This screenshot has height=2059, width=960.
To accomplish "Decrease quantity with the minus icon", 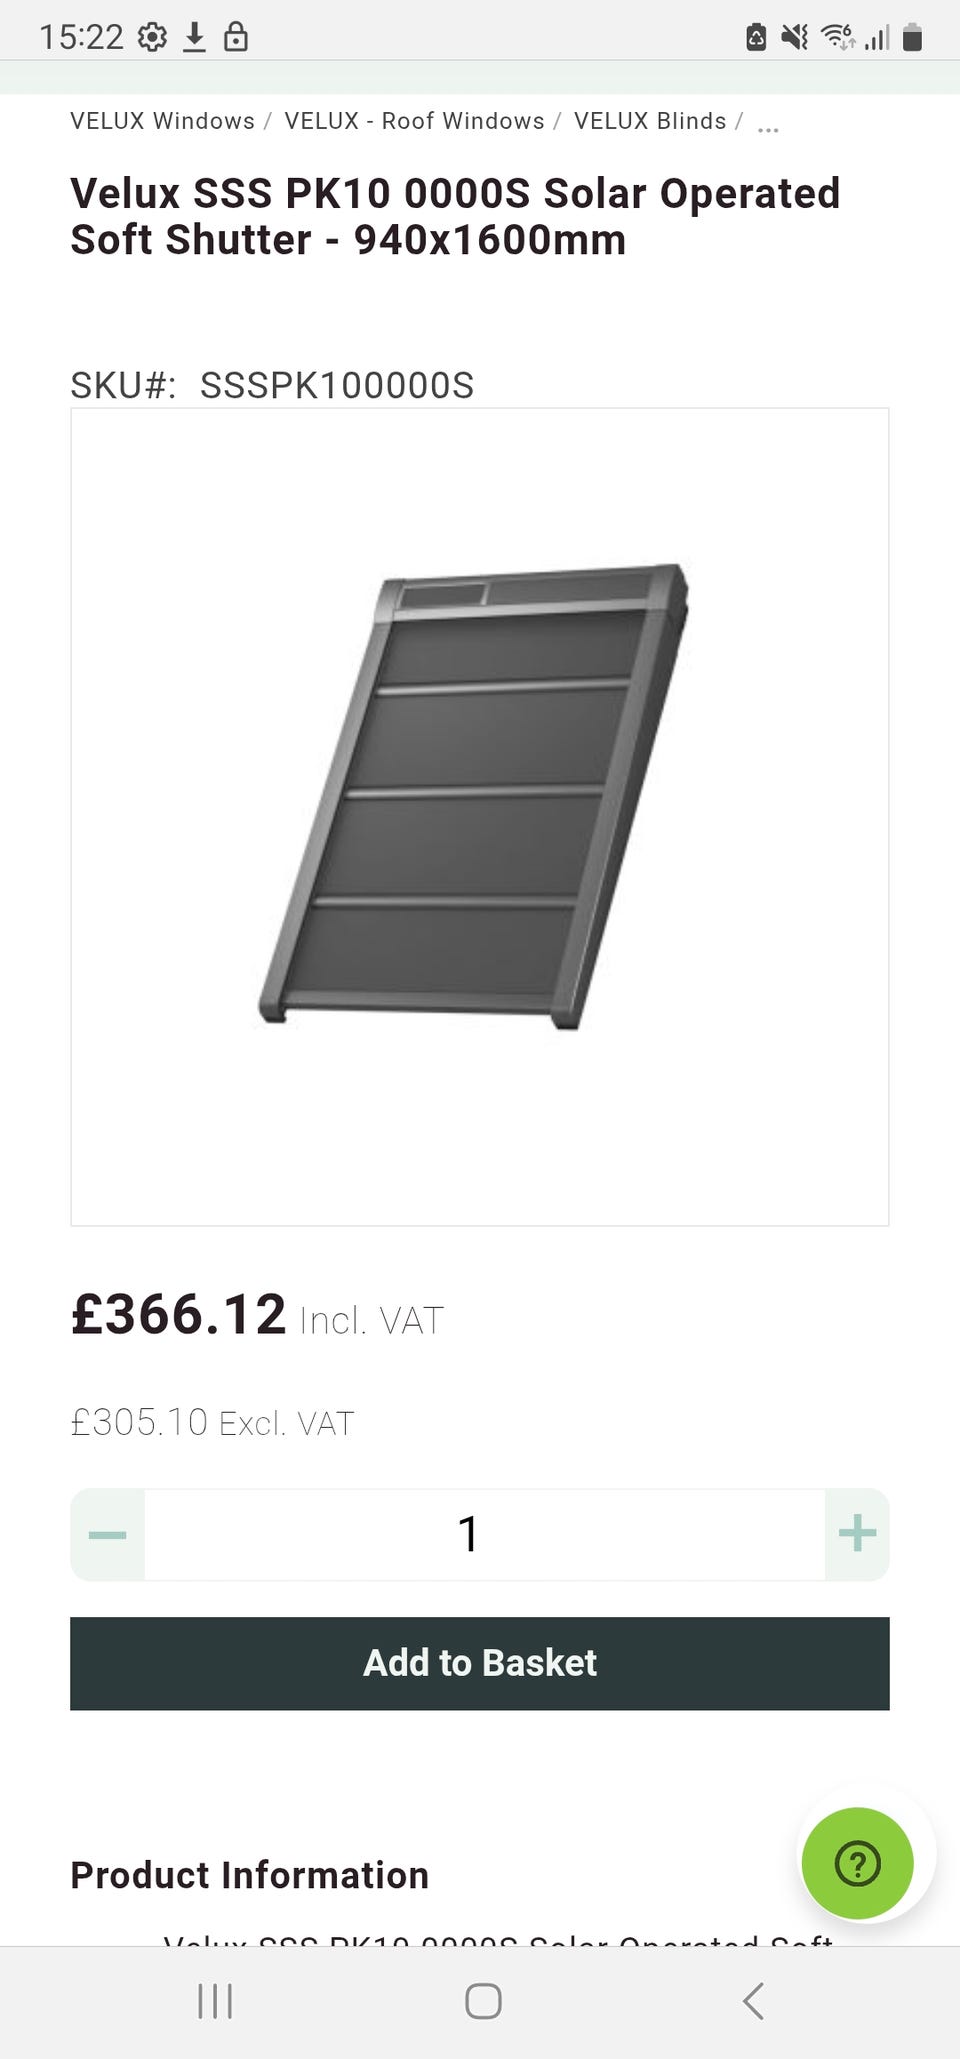I will pos(107,1534).
